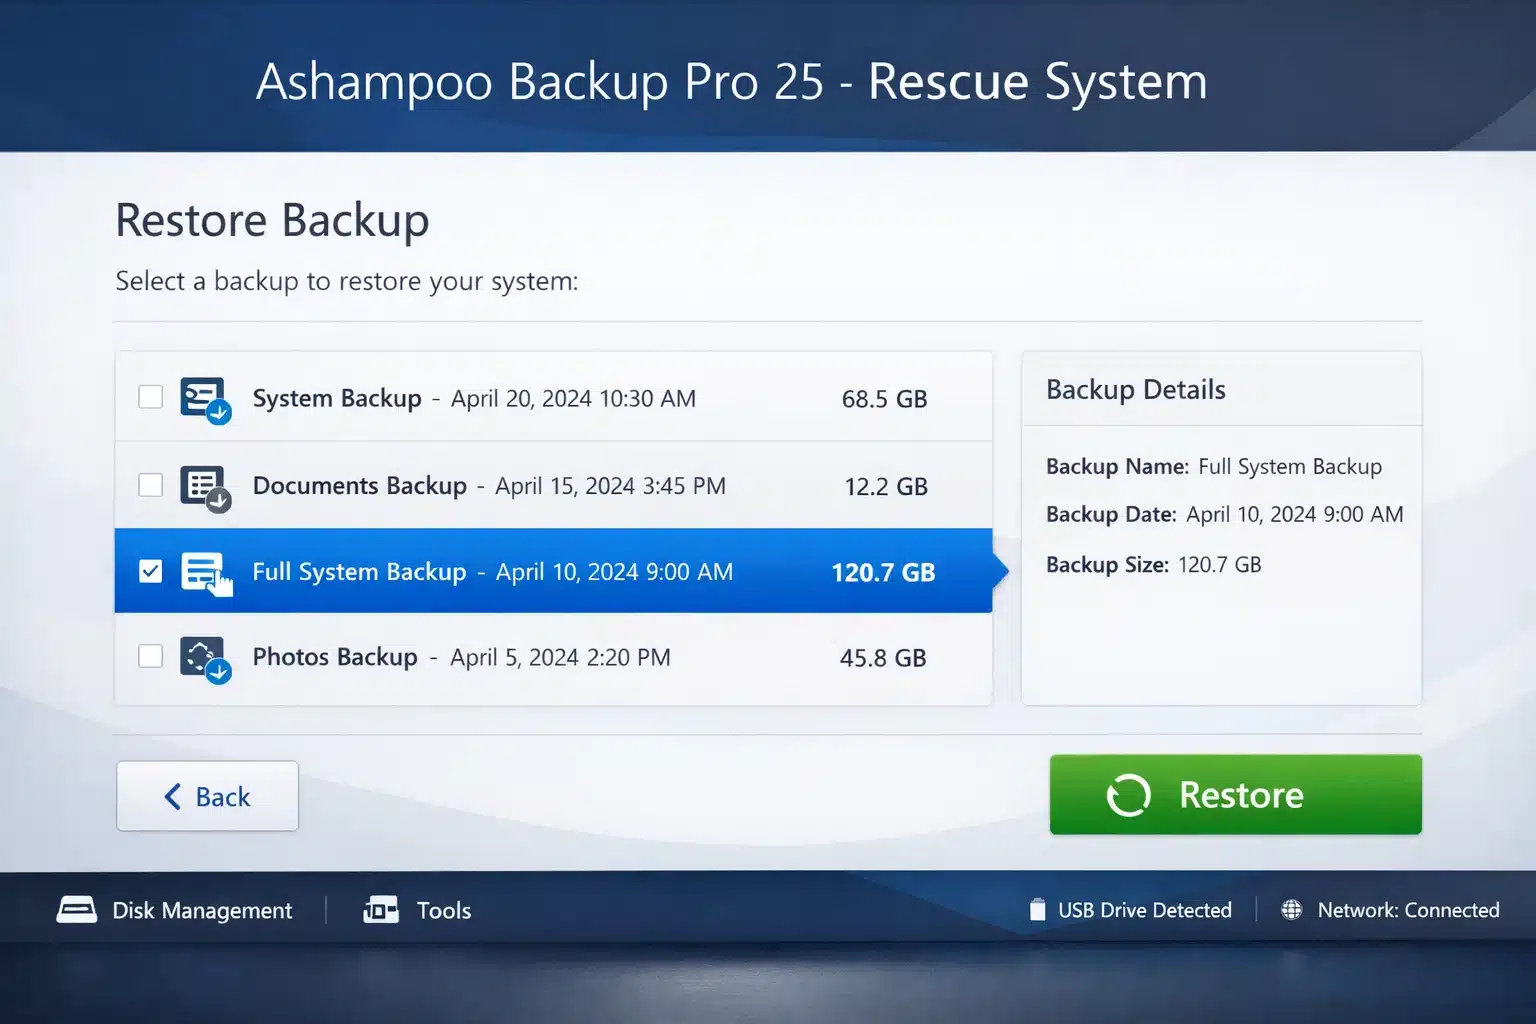Enable the Photos Backup checkbox
The height and width of the screenshot is (1024, 1536).
pyautogui.click(x=150, y=657)
